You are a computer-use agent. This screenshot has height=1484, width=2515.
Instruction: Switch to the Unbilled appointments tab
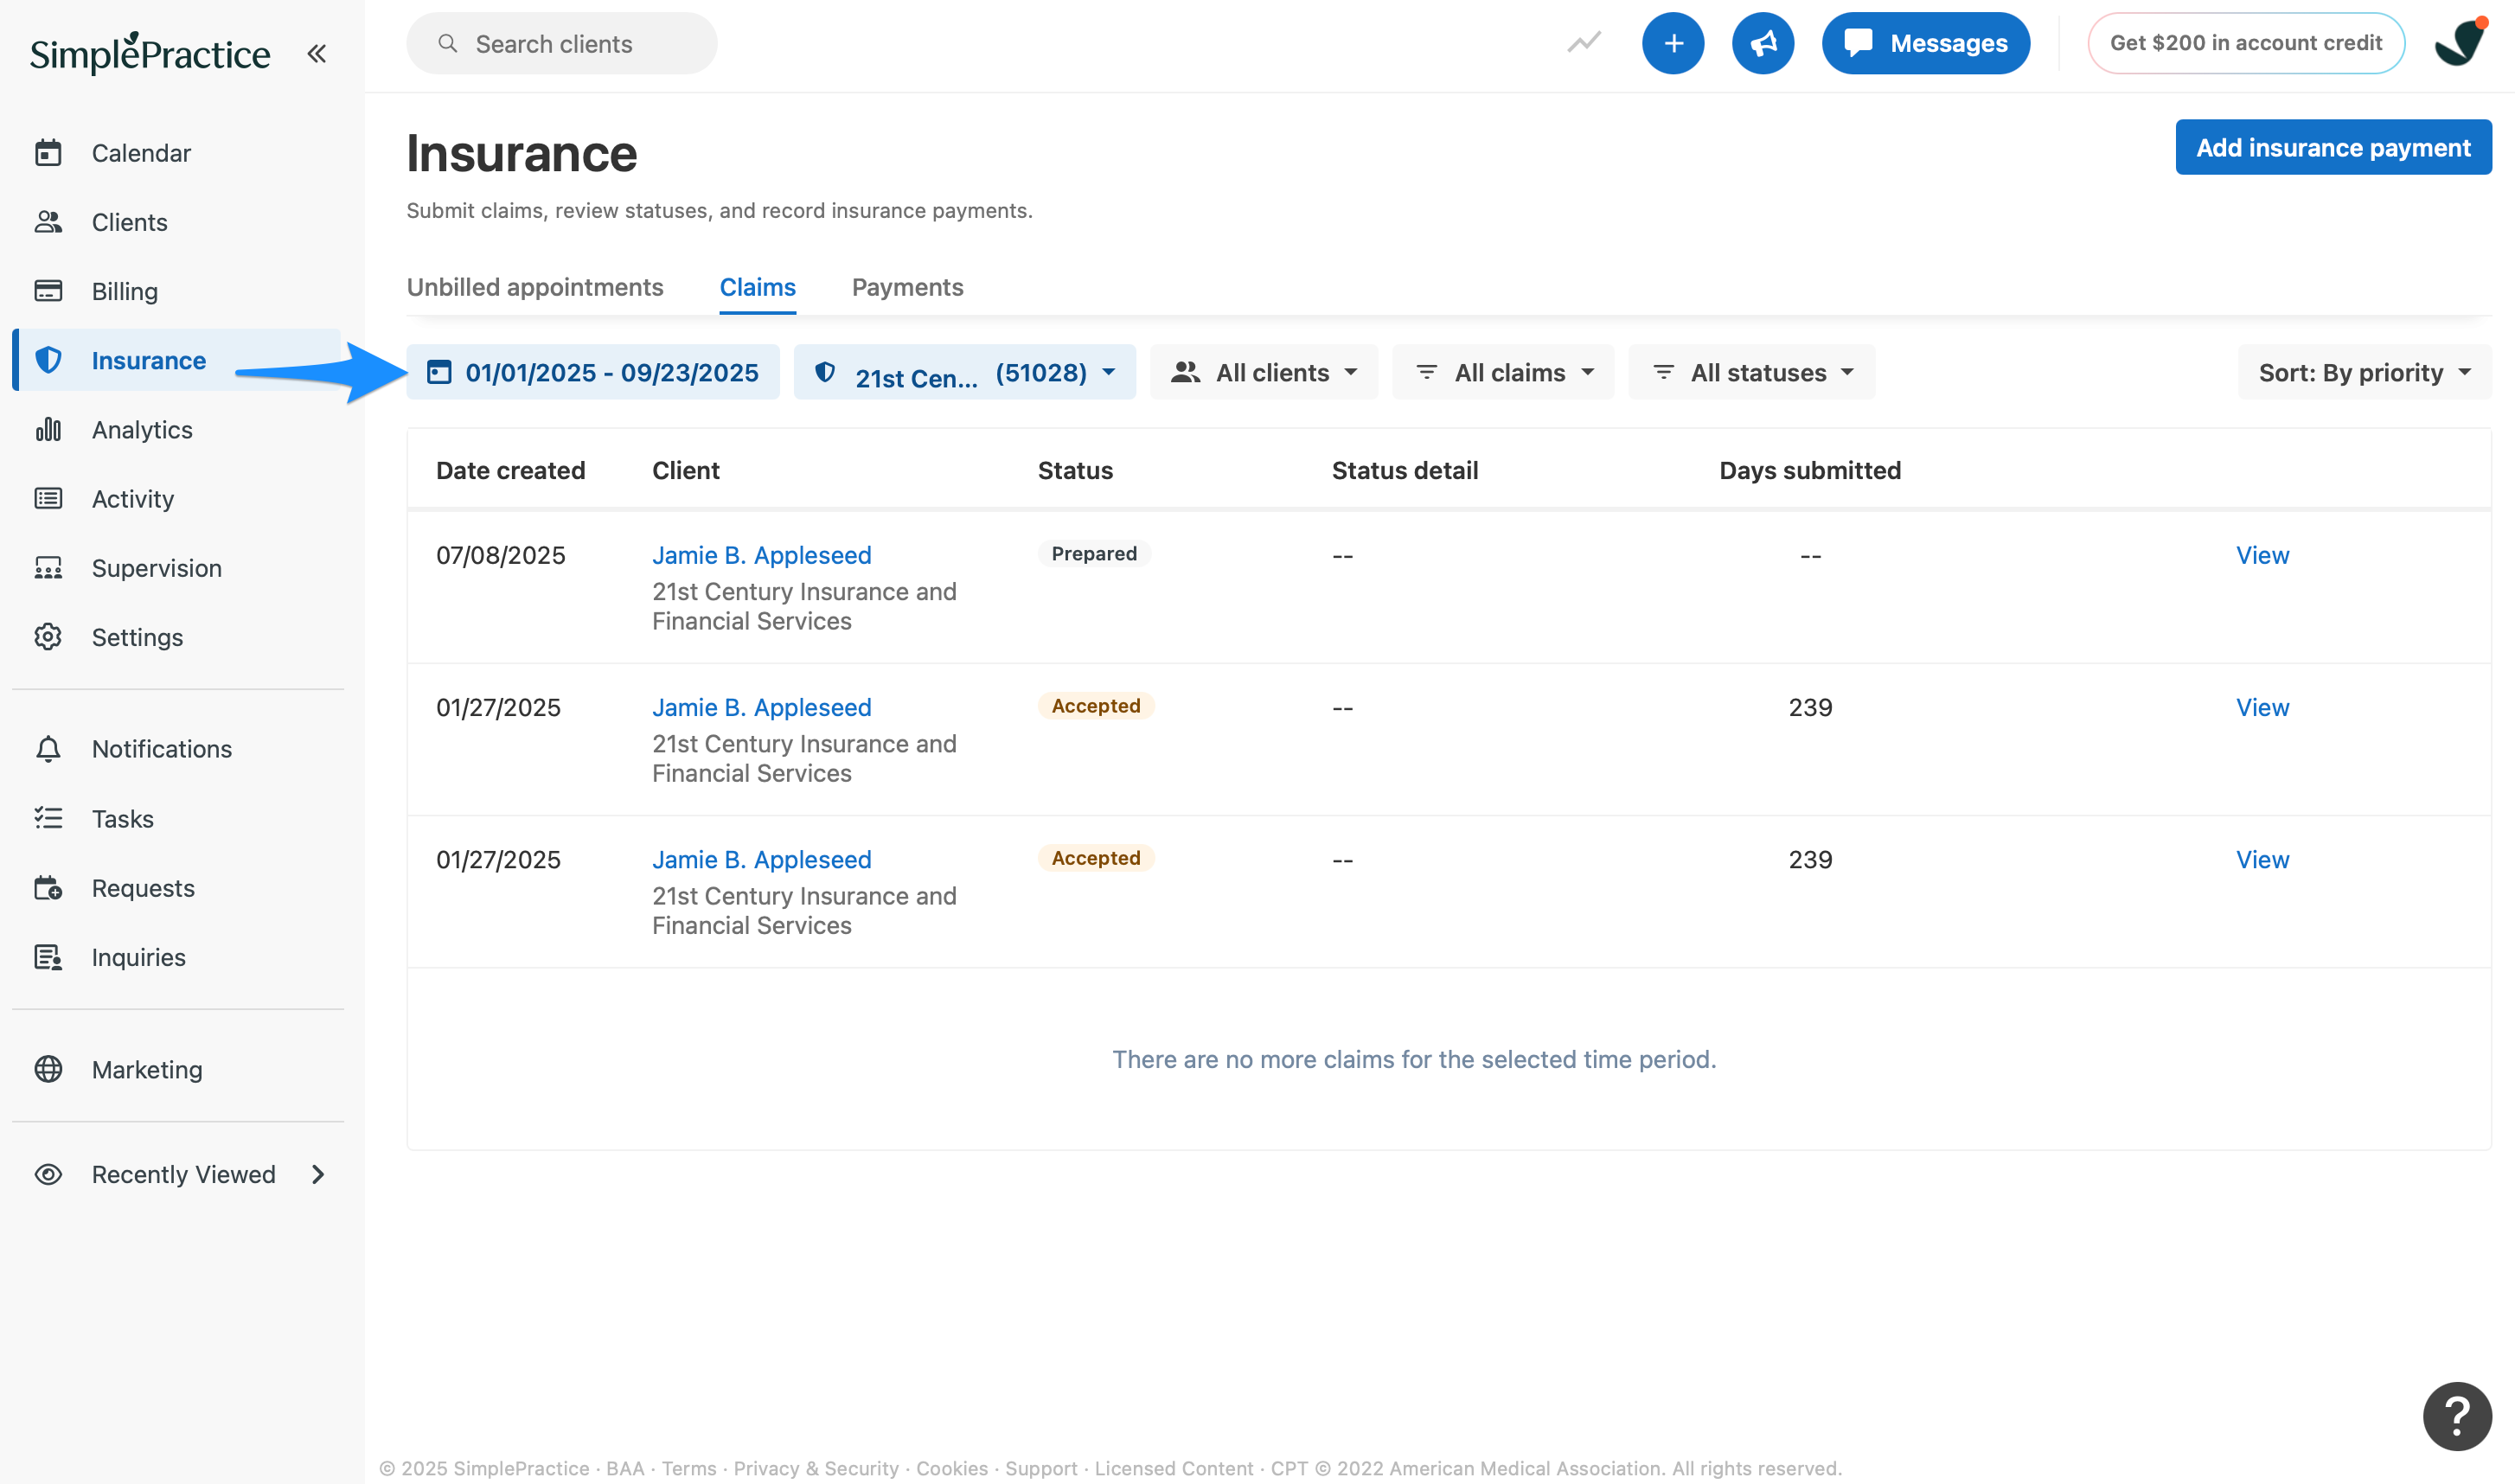(535, 287)
